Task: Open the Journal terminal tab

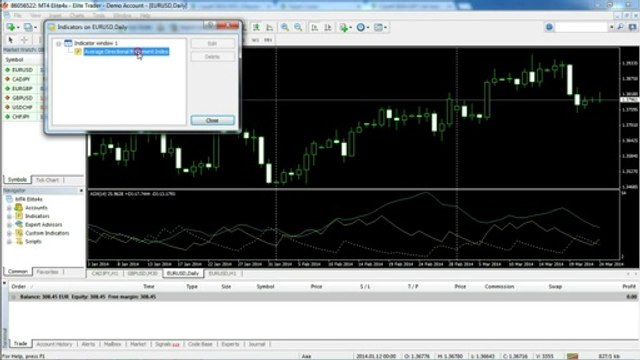Action: (257, 344)
